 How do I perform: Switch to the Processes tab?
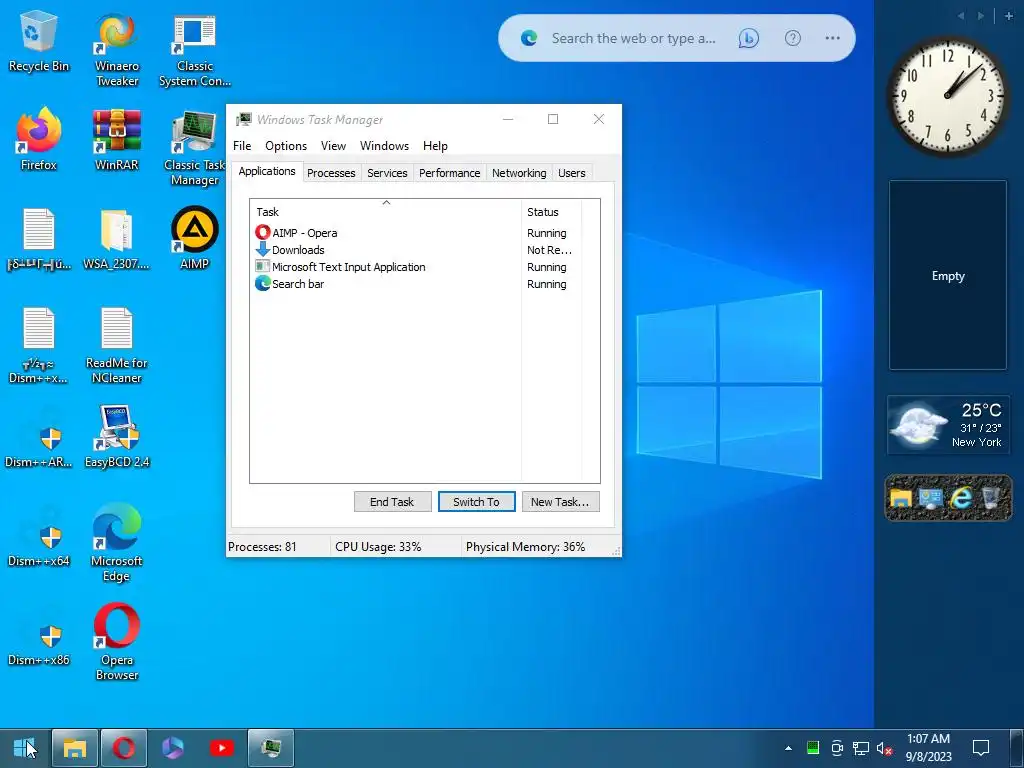(331, 173)
